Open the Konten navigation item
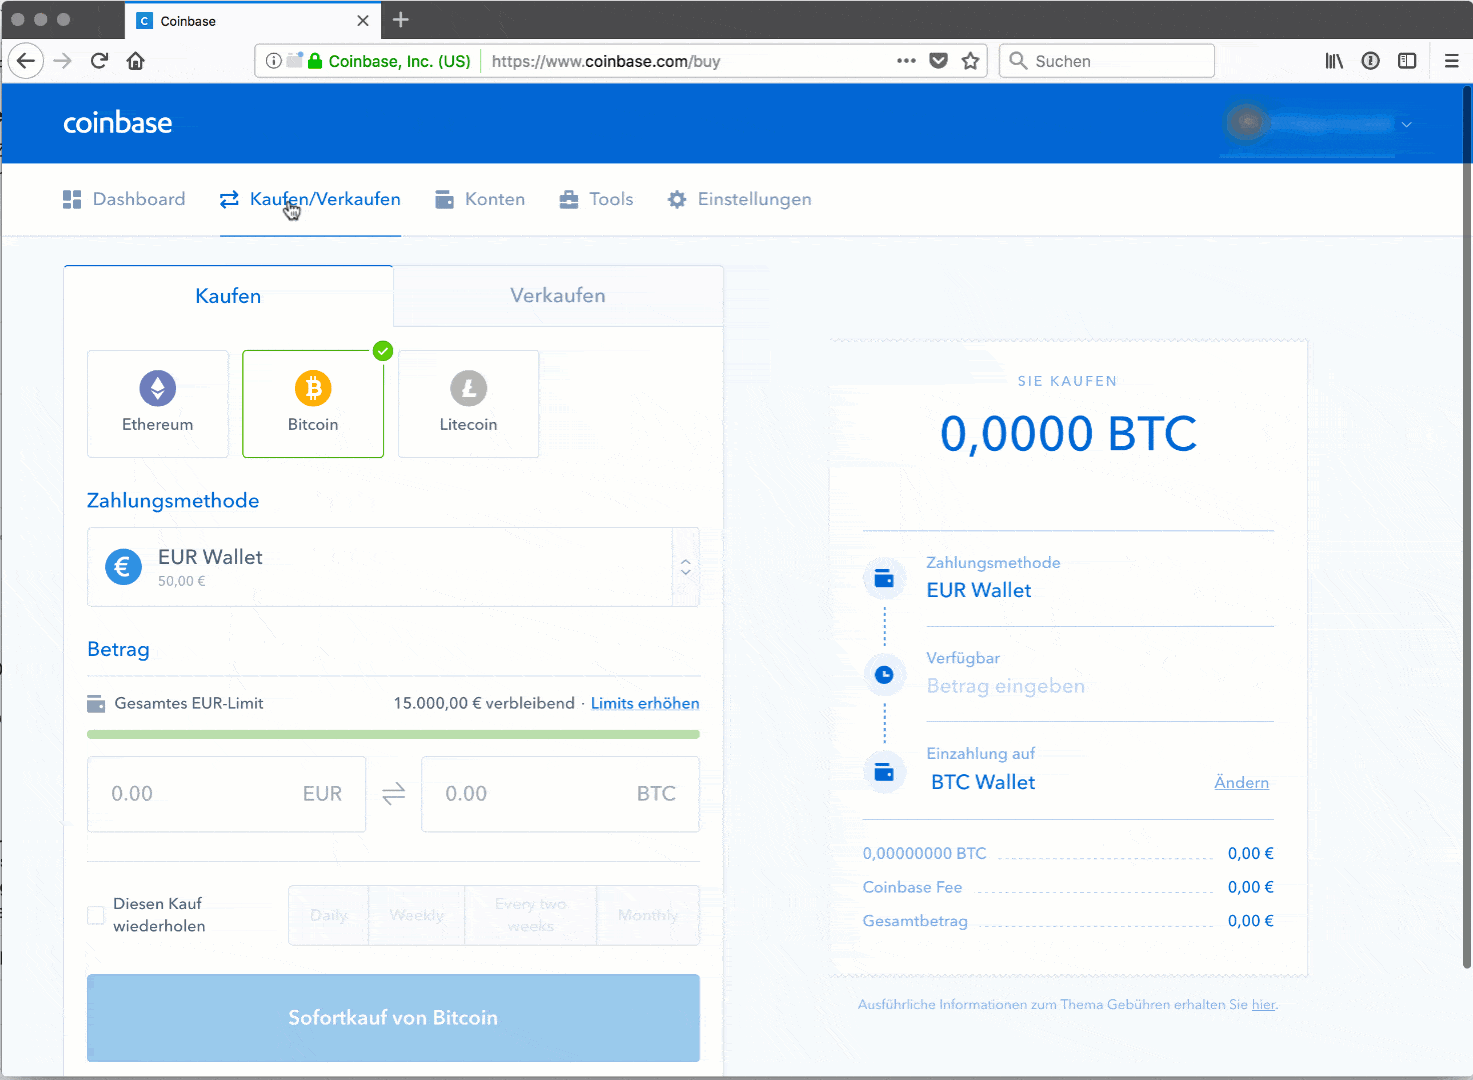The width and height of the screenshot is (1473, 1080). click(x=480, y=199)
